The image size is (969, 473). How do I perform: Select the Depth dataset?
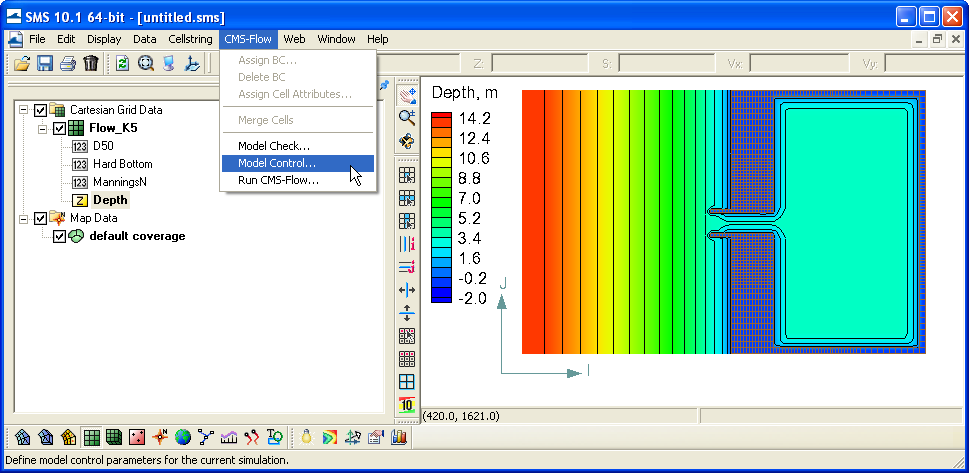(110, 200)
